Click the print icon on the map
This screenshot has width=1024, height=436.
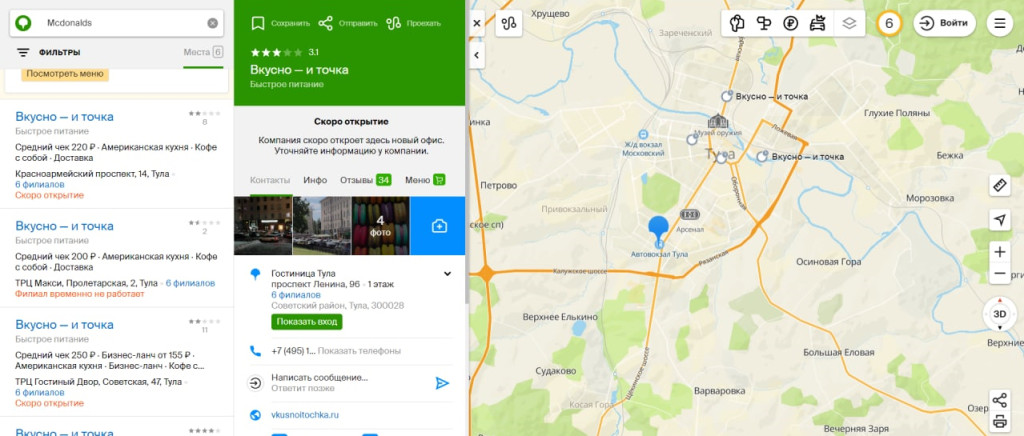point(999,421)
